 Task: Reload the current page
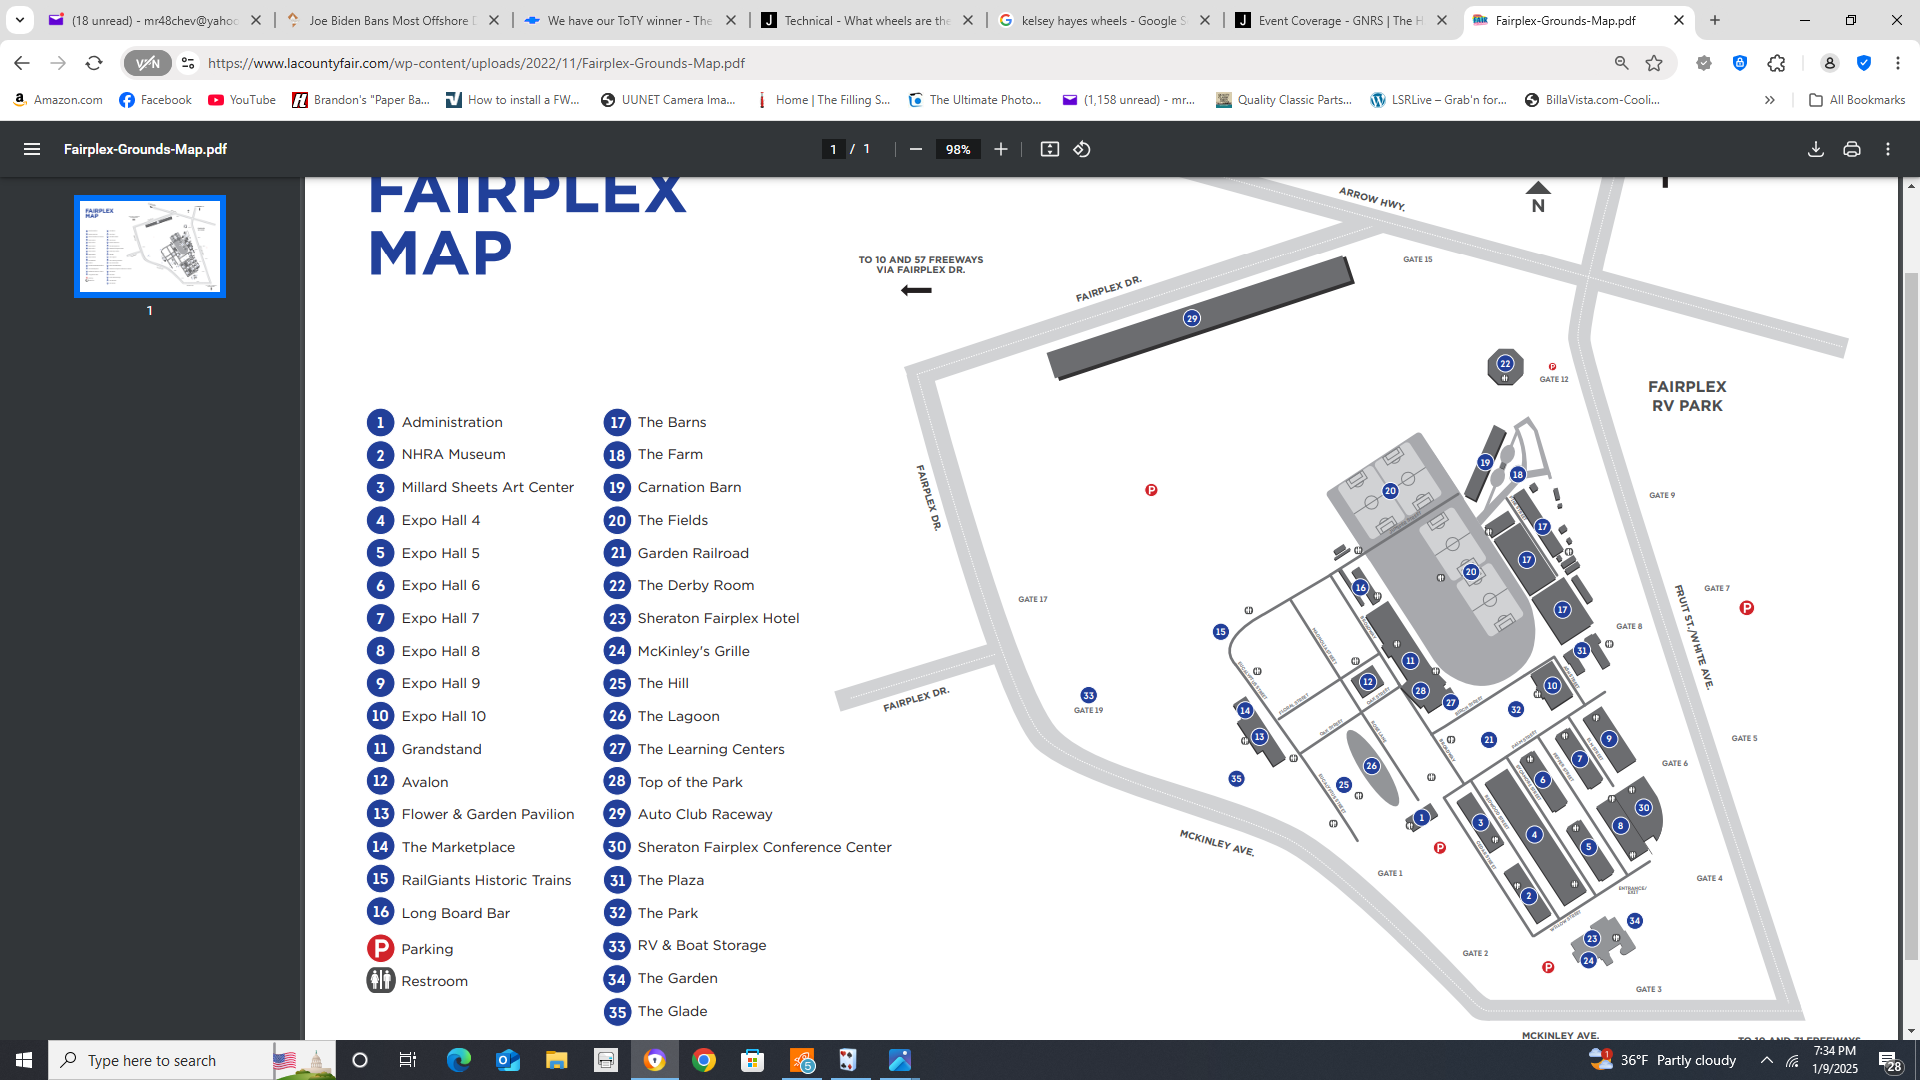click(94, 63)
